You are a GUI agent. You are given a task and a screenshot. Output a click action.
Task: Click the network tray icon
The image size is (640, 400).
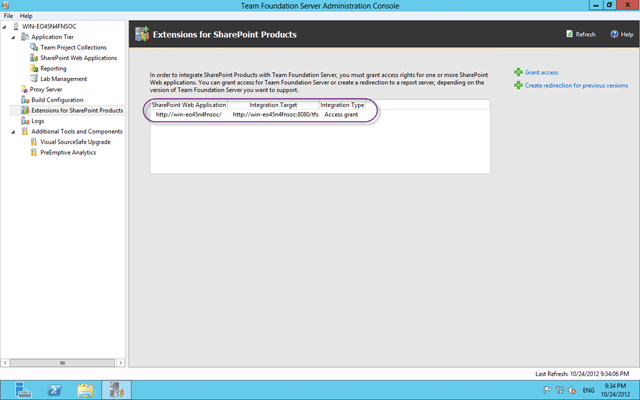560,390
